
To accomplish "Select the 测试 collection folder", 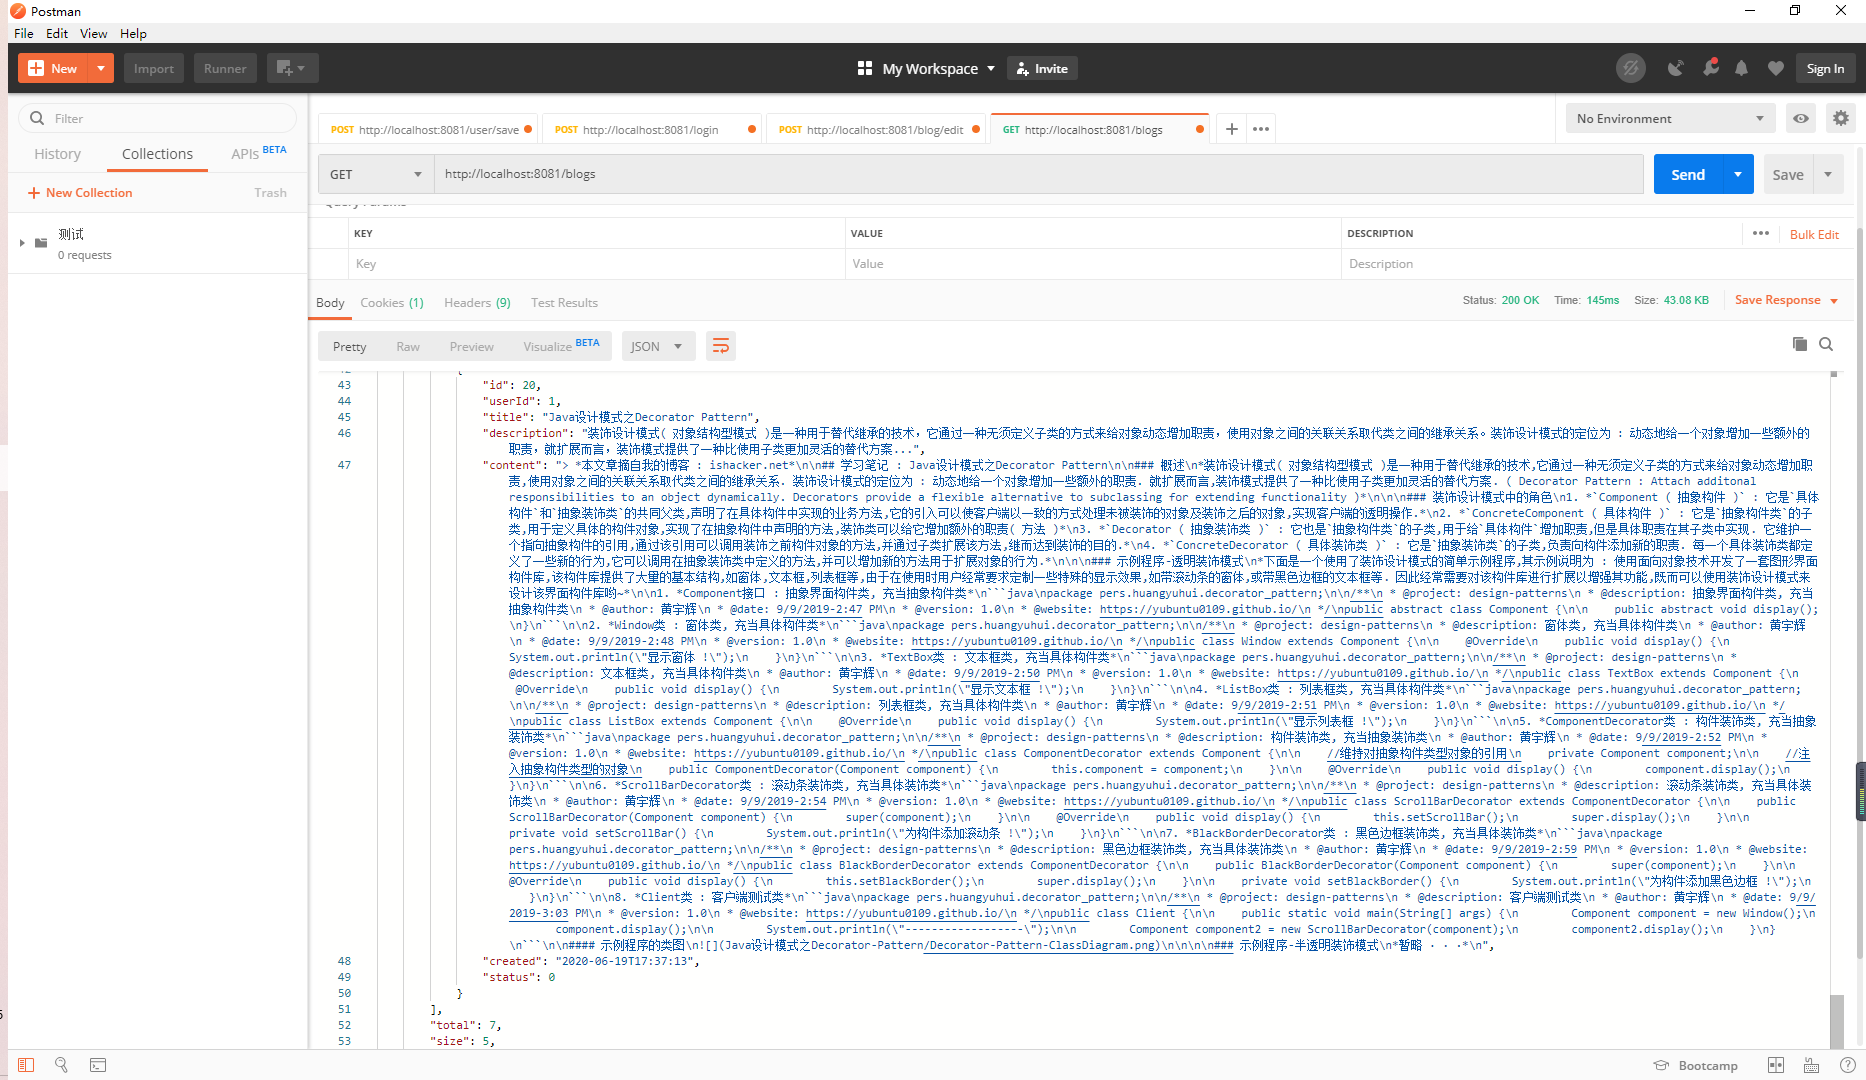I will [x=160, y=243].
